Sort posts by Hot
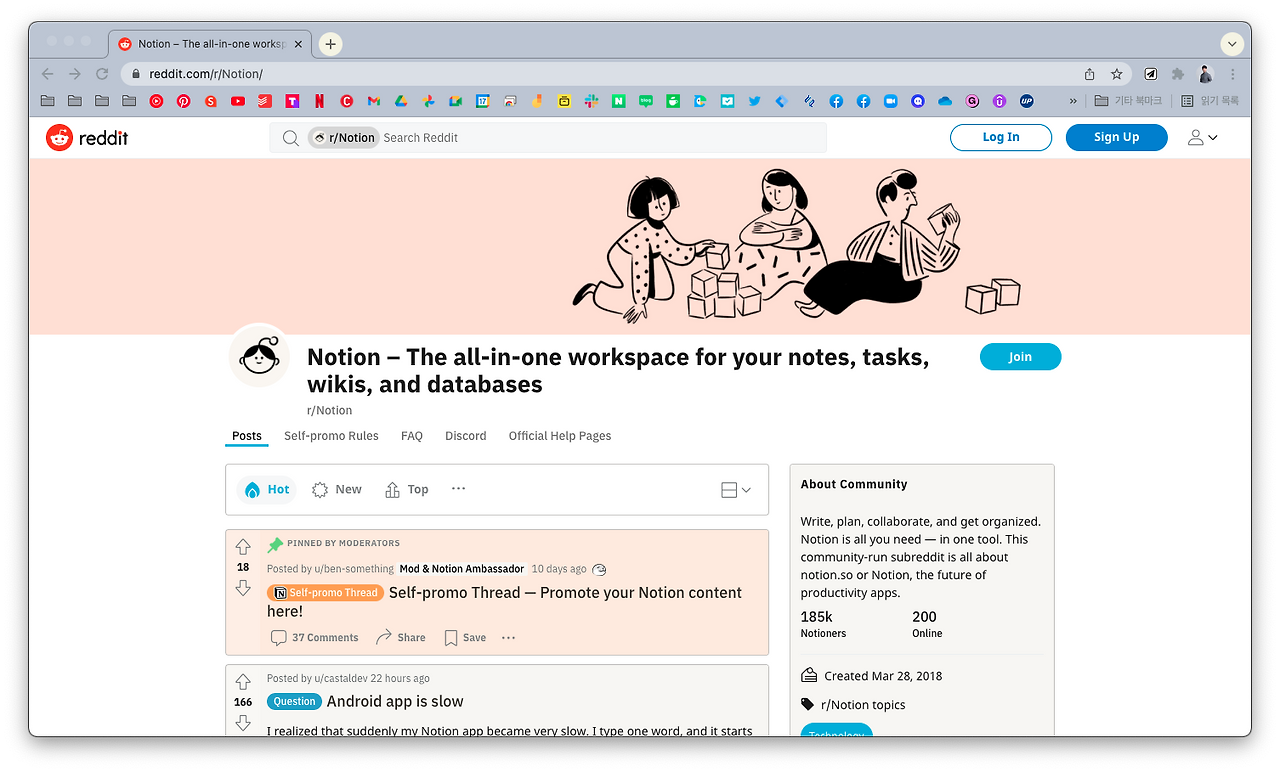The height and width of the screenshot is (772, 1280). coord(267,490)
